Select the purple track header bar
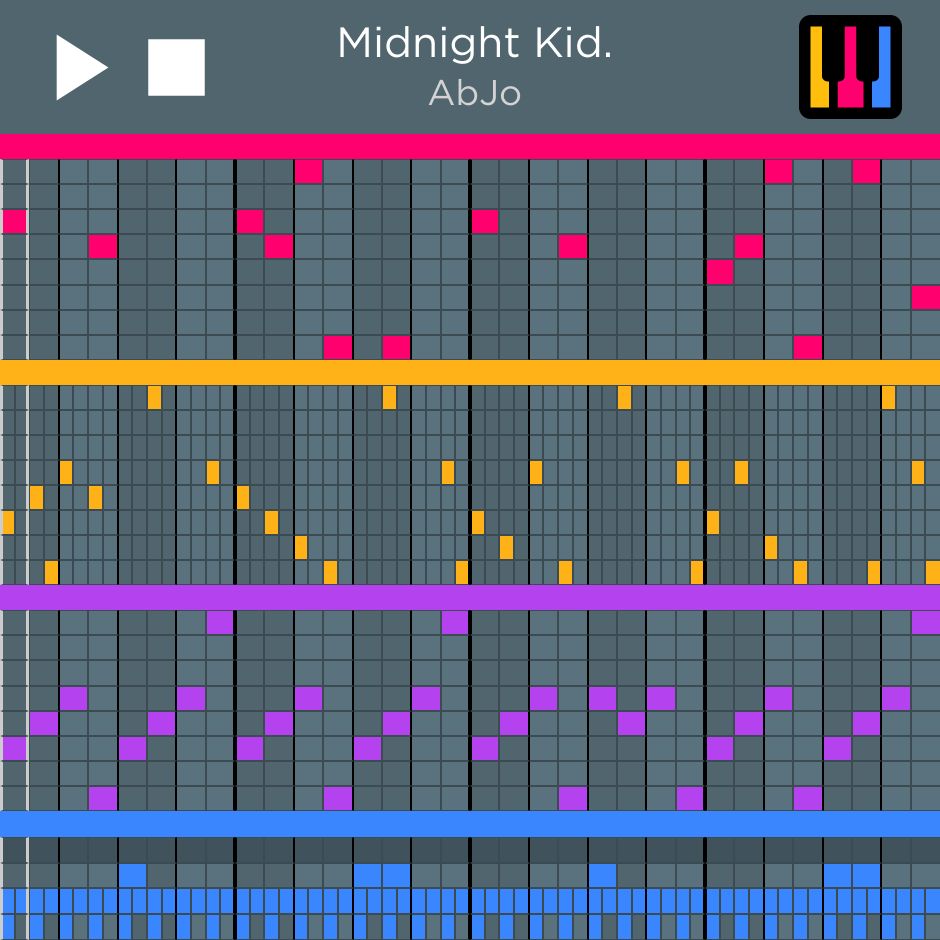The image size is (940, 940). click(x=470, y=598)
